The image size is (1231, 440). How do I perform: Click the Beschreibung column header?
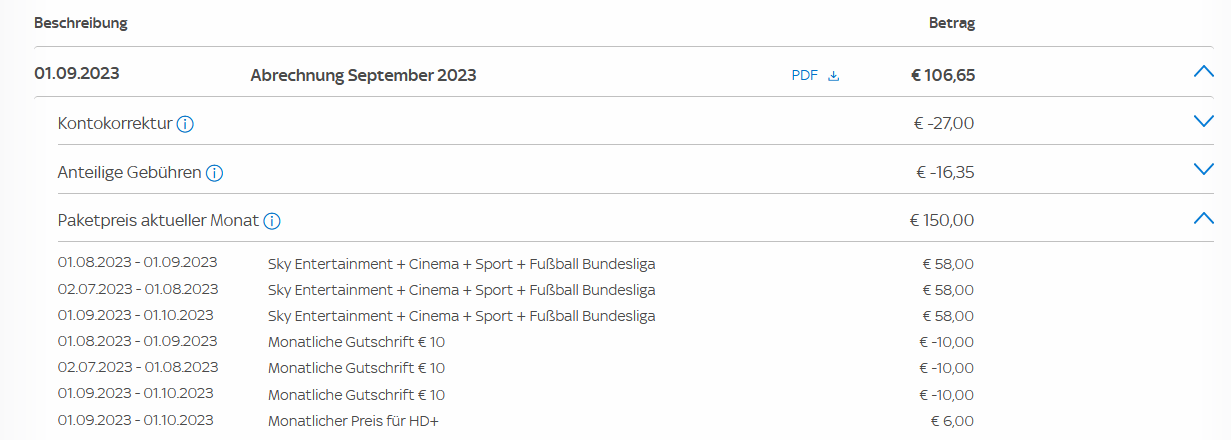[x=81, y=23]
